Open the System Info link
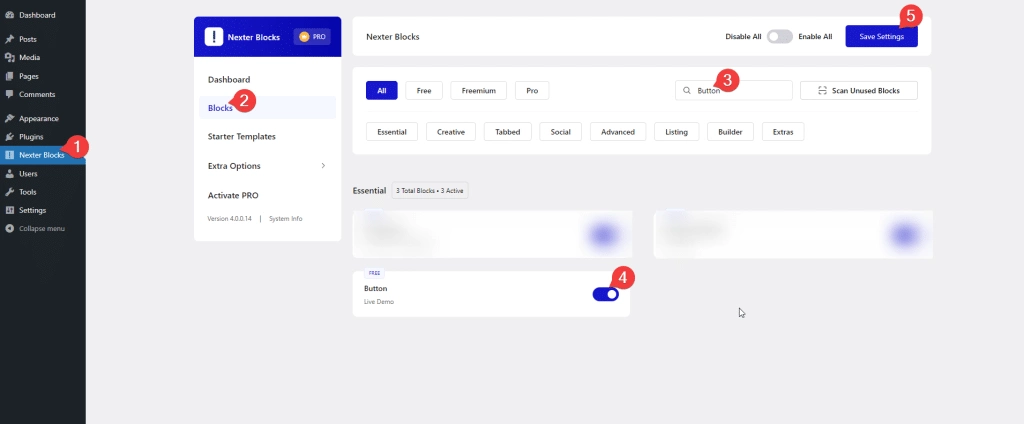Viewport: 1024px width, 424px height. point(285,219)
